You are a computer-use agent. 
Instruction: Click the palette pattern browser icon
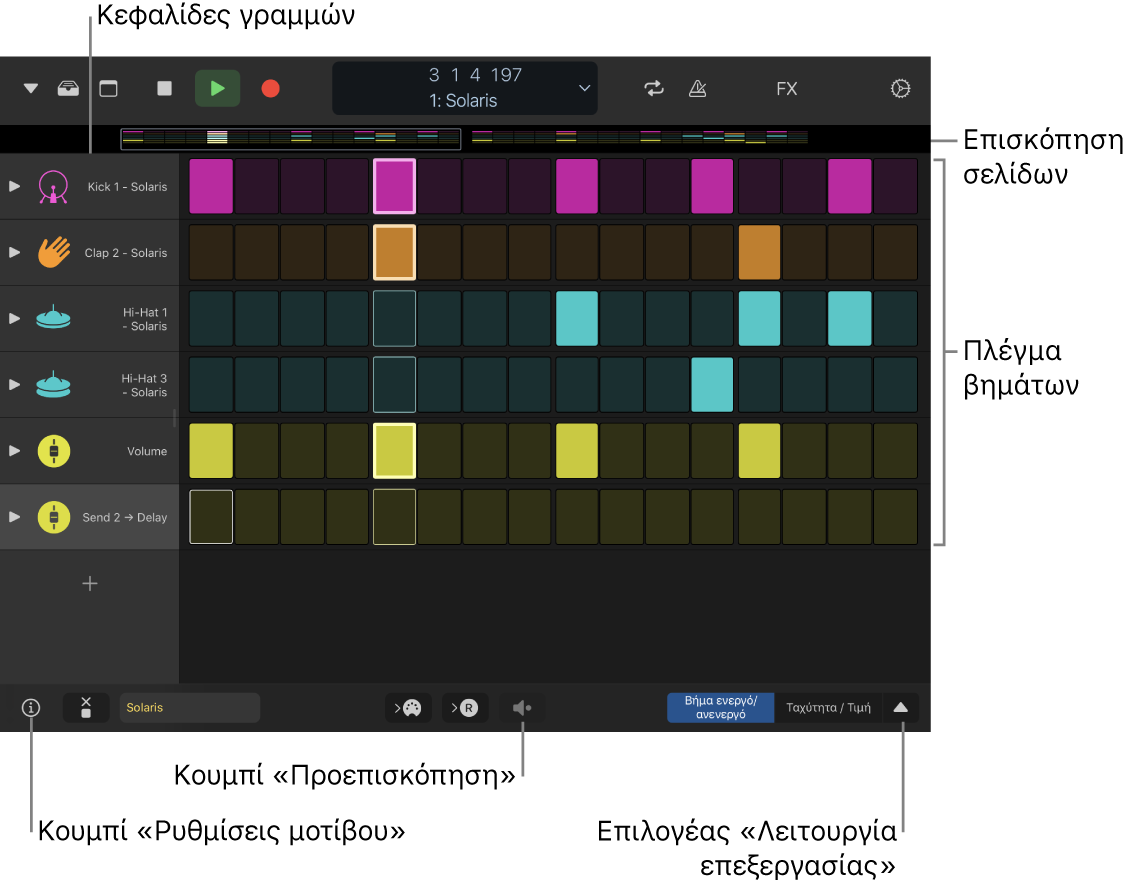pos(408,707)
